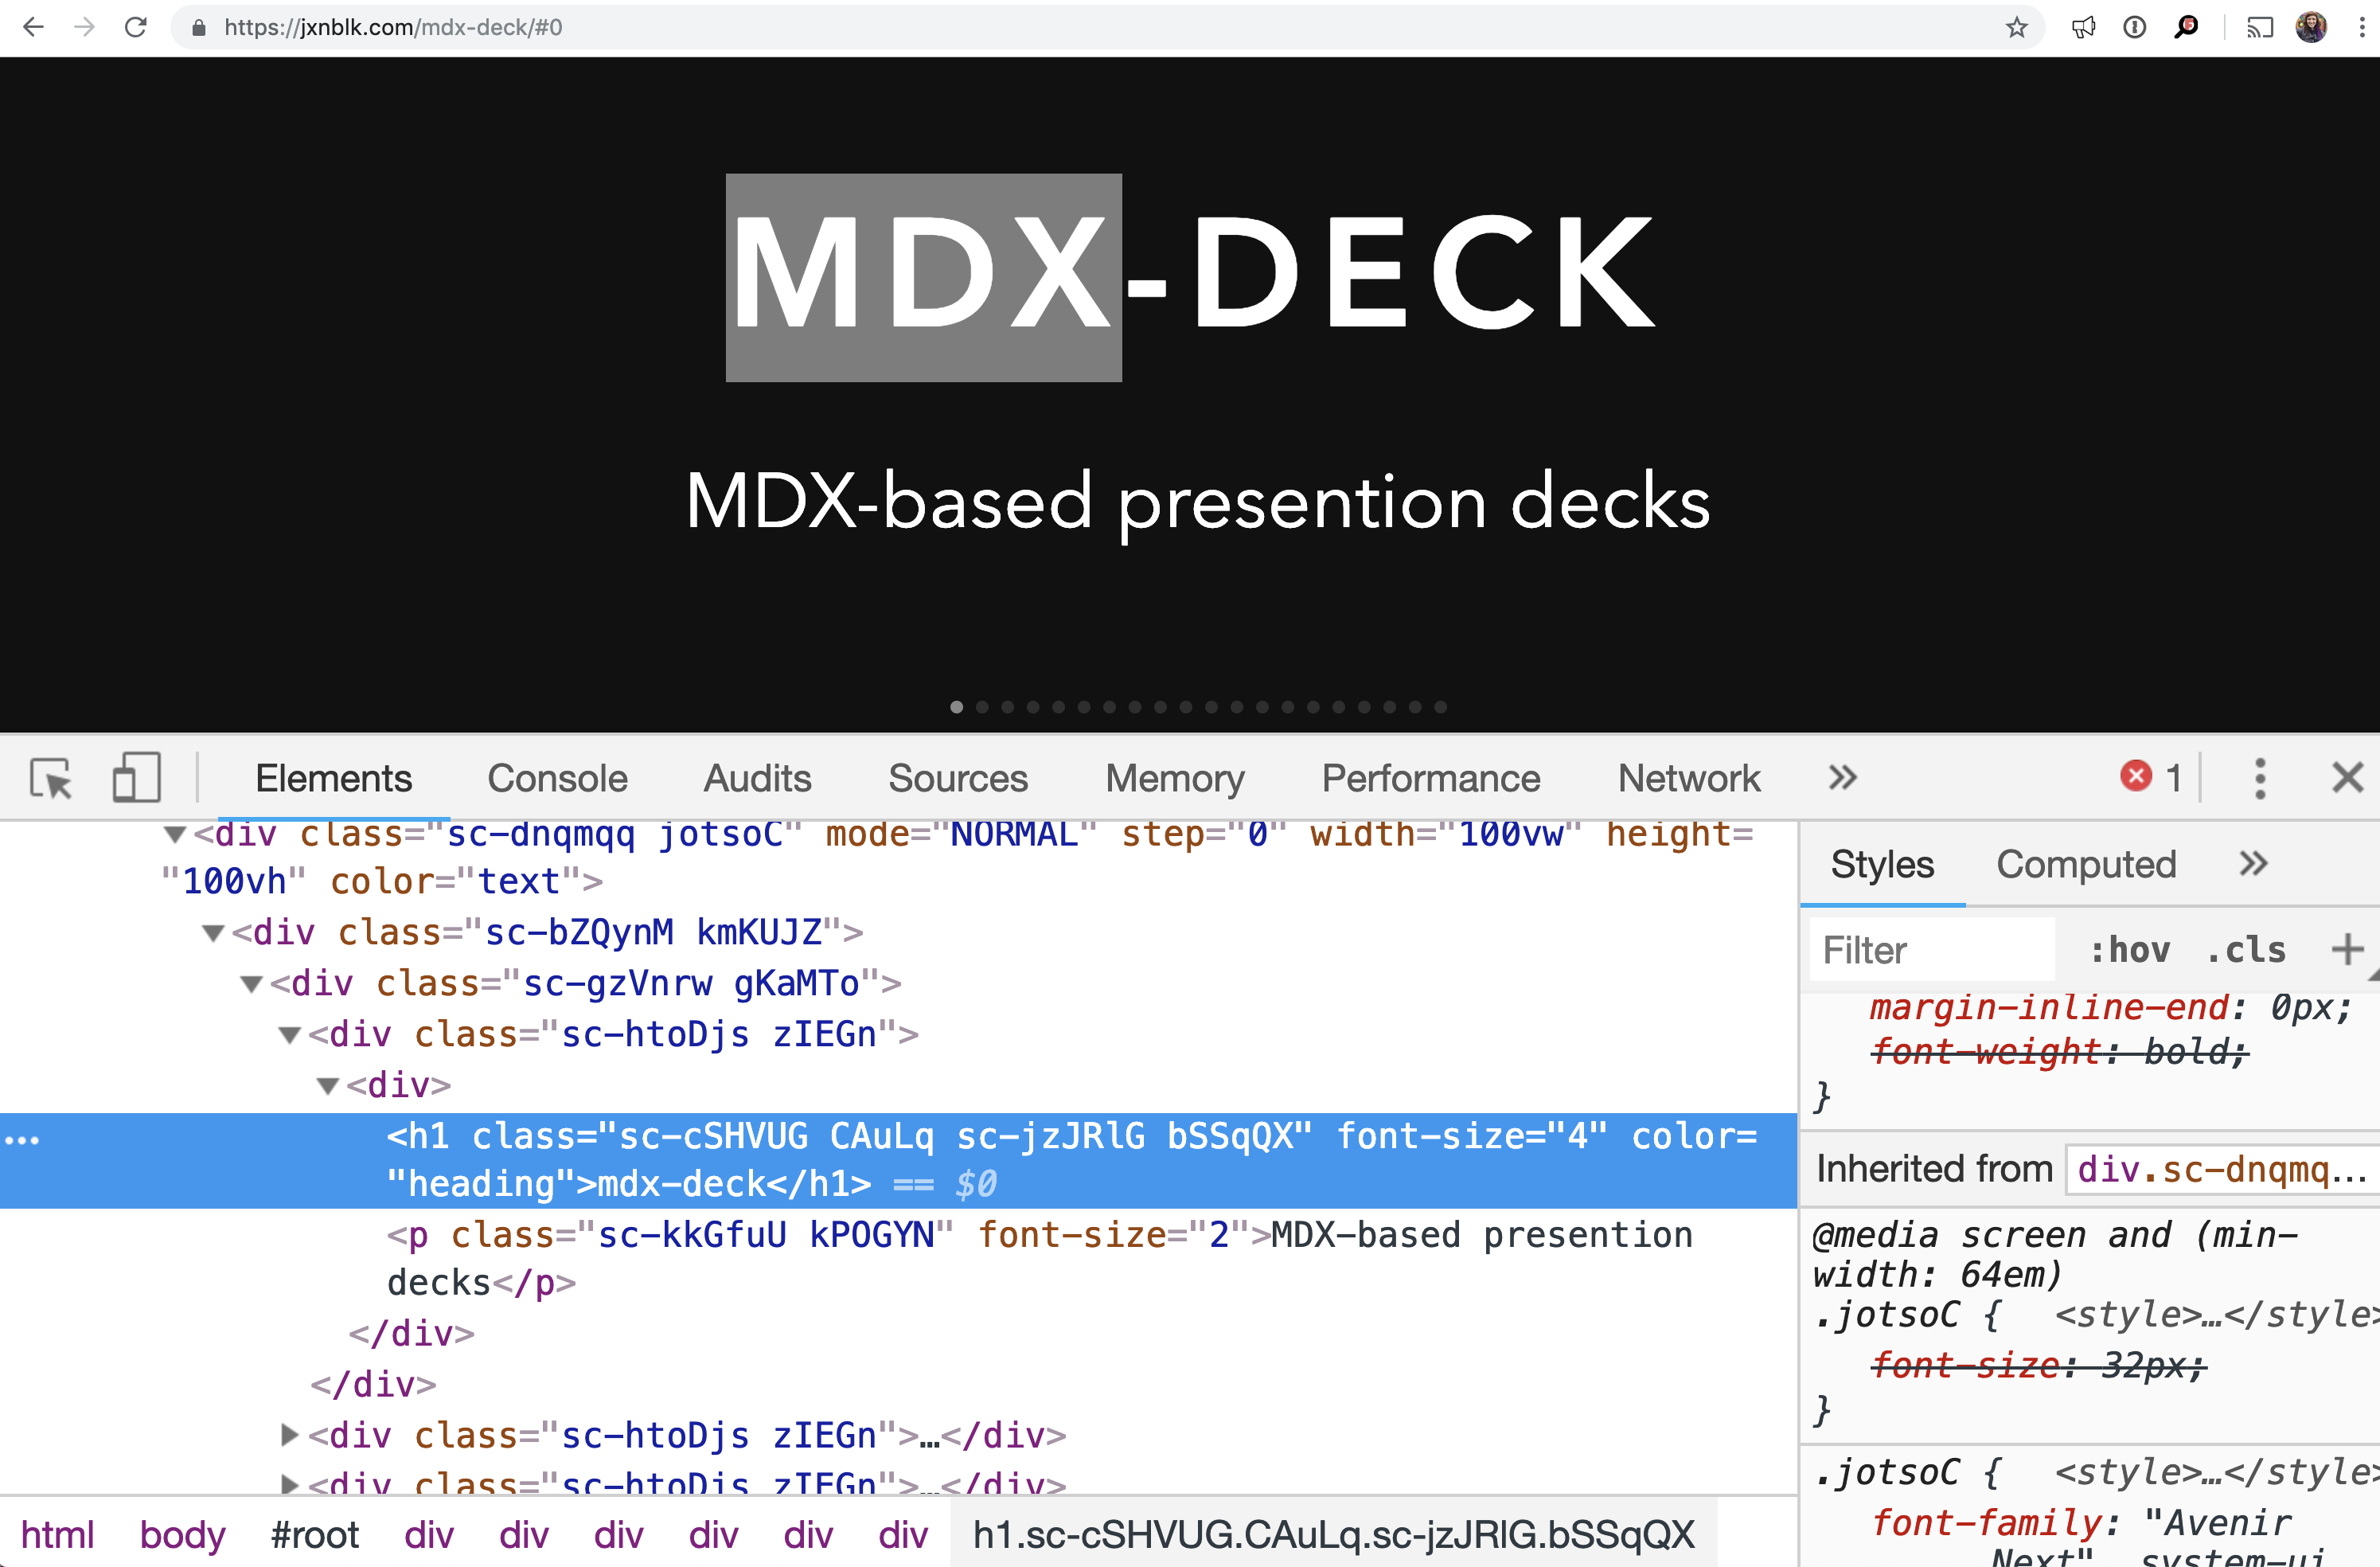Click the browser forward arrow
The width and height of the screenshot is (2380, 1567).
(x=85, y=27)
